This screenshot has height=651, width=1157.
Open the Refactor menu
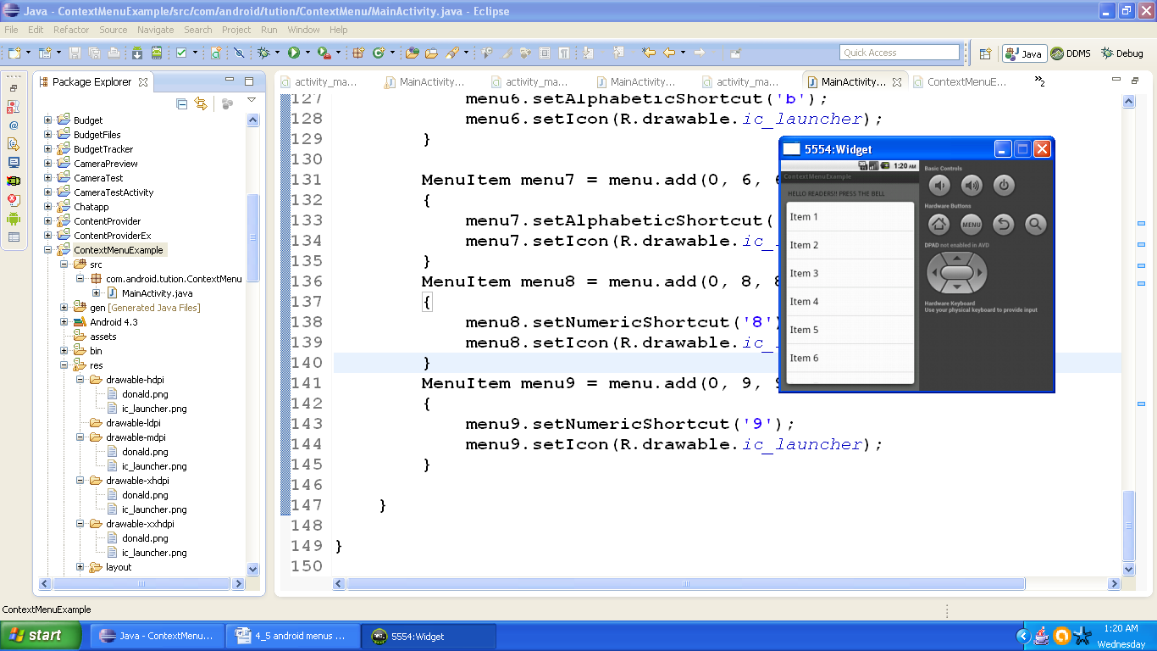click(71, 30)
